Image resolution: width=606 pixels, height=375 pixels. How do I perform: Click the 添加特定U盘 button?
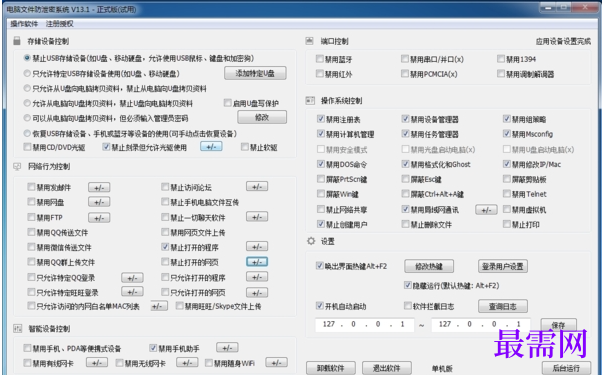255,73
